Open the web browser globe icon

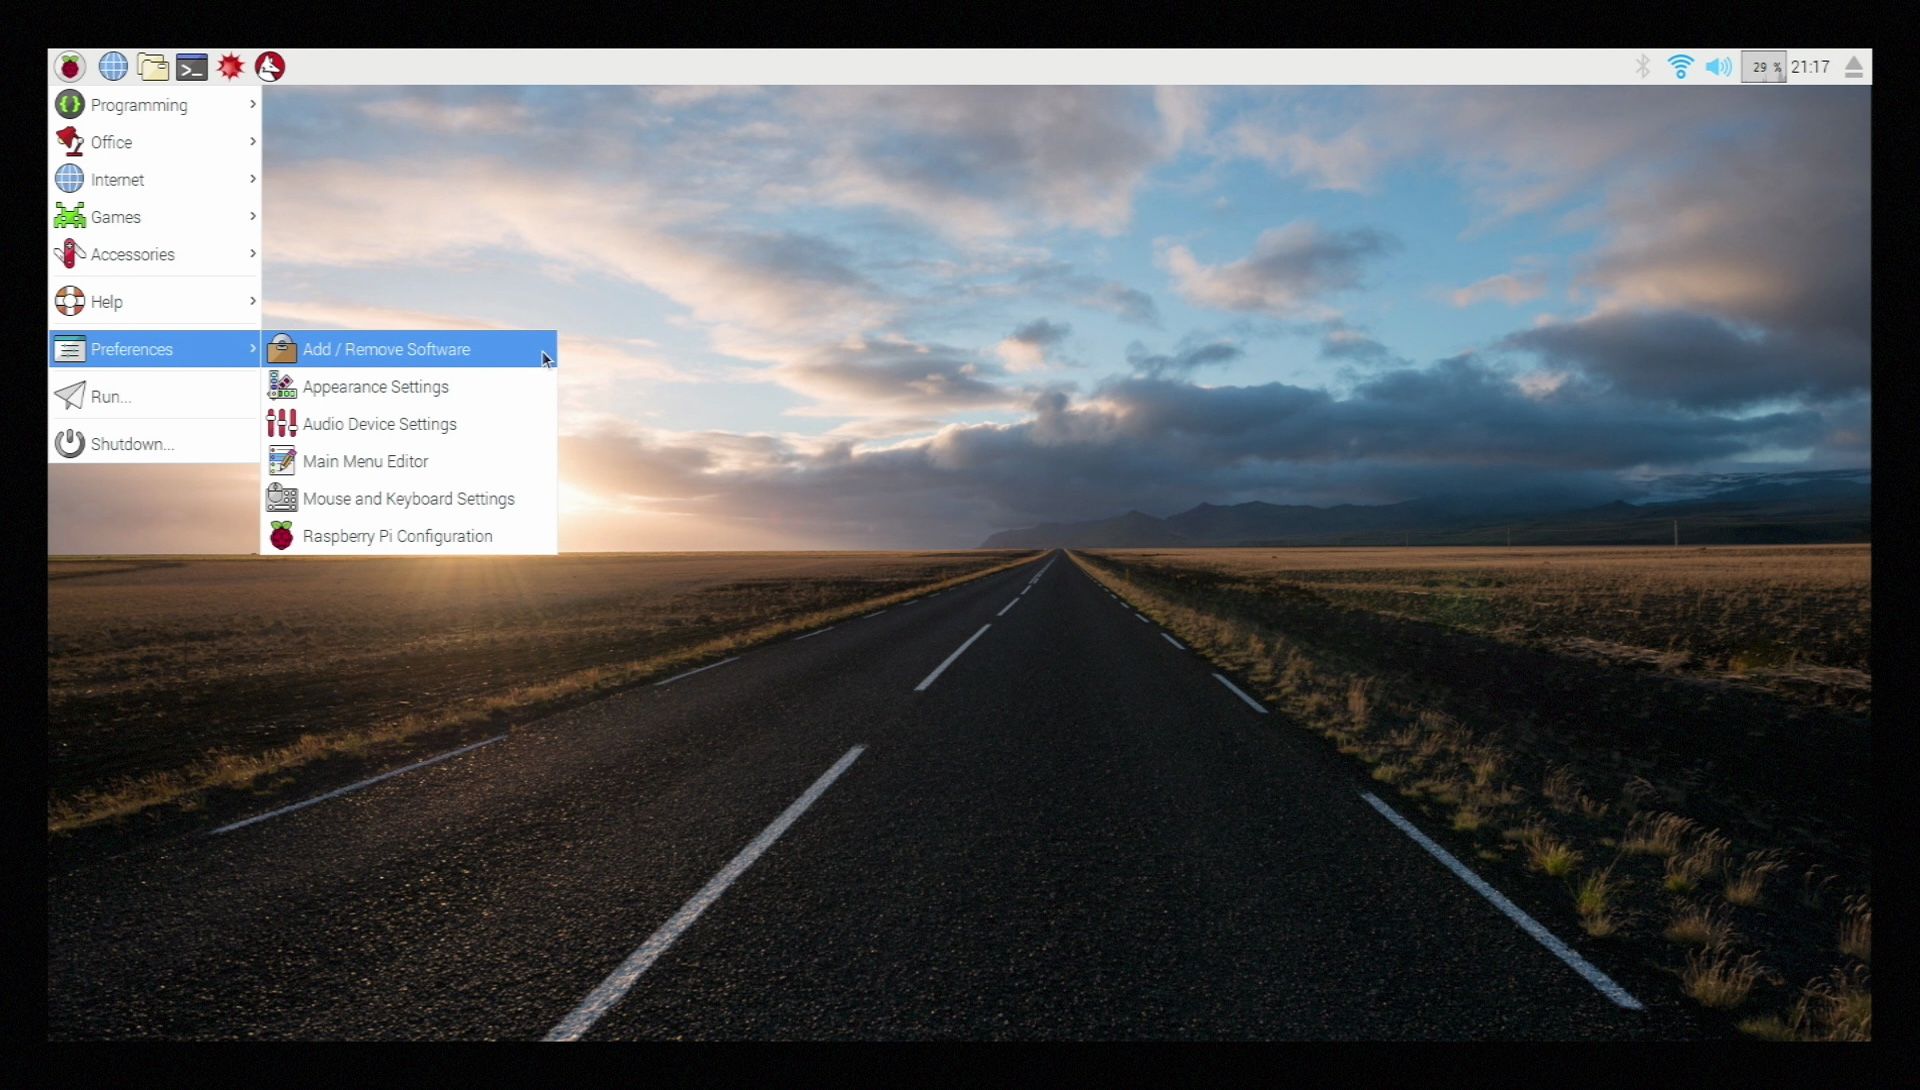[x=113, y=67]
